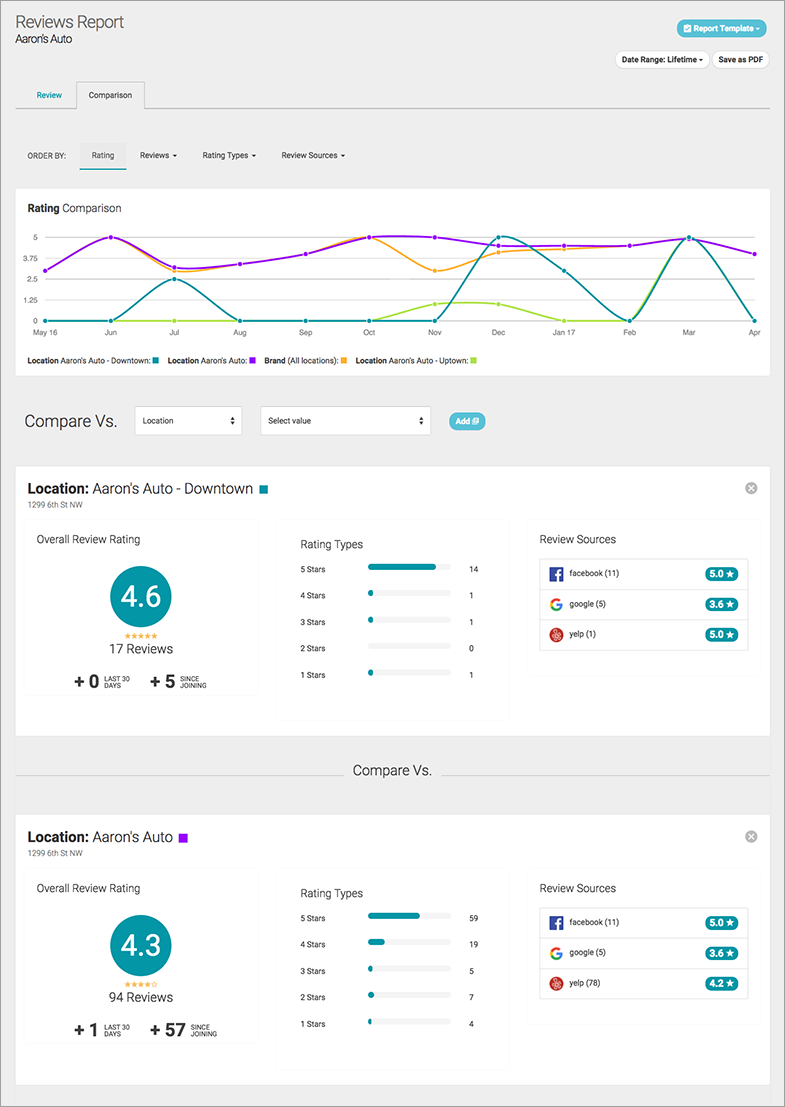
Task: Click the Nov point on orange Brand line
Action: (x=435, y=271)
